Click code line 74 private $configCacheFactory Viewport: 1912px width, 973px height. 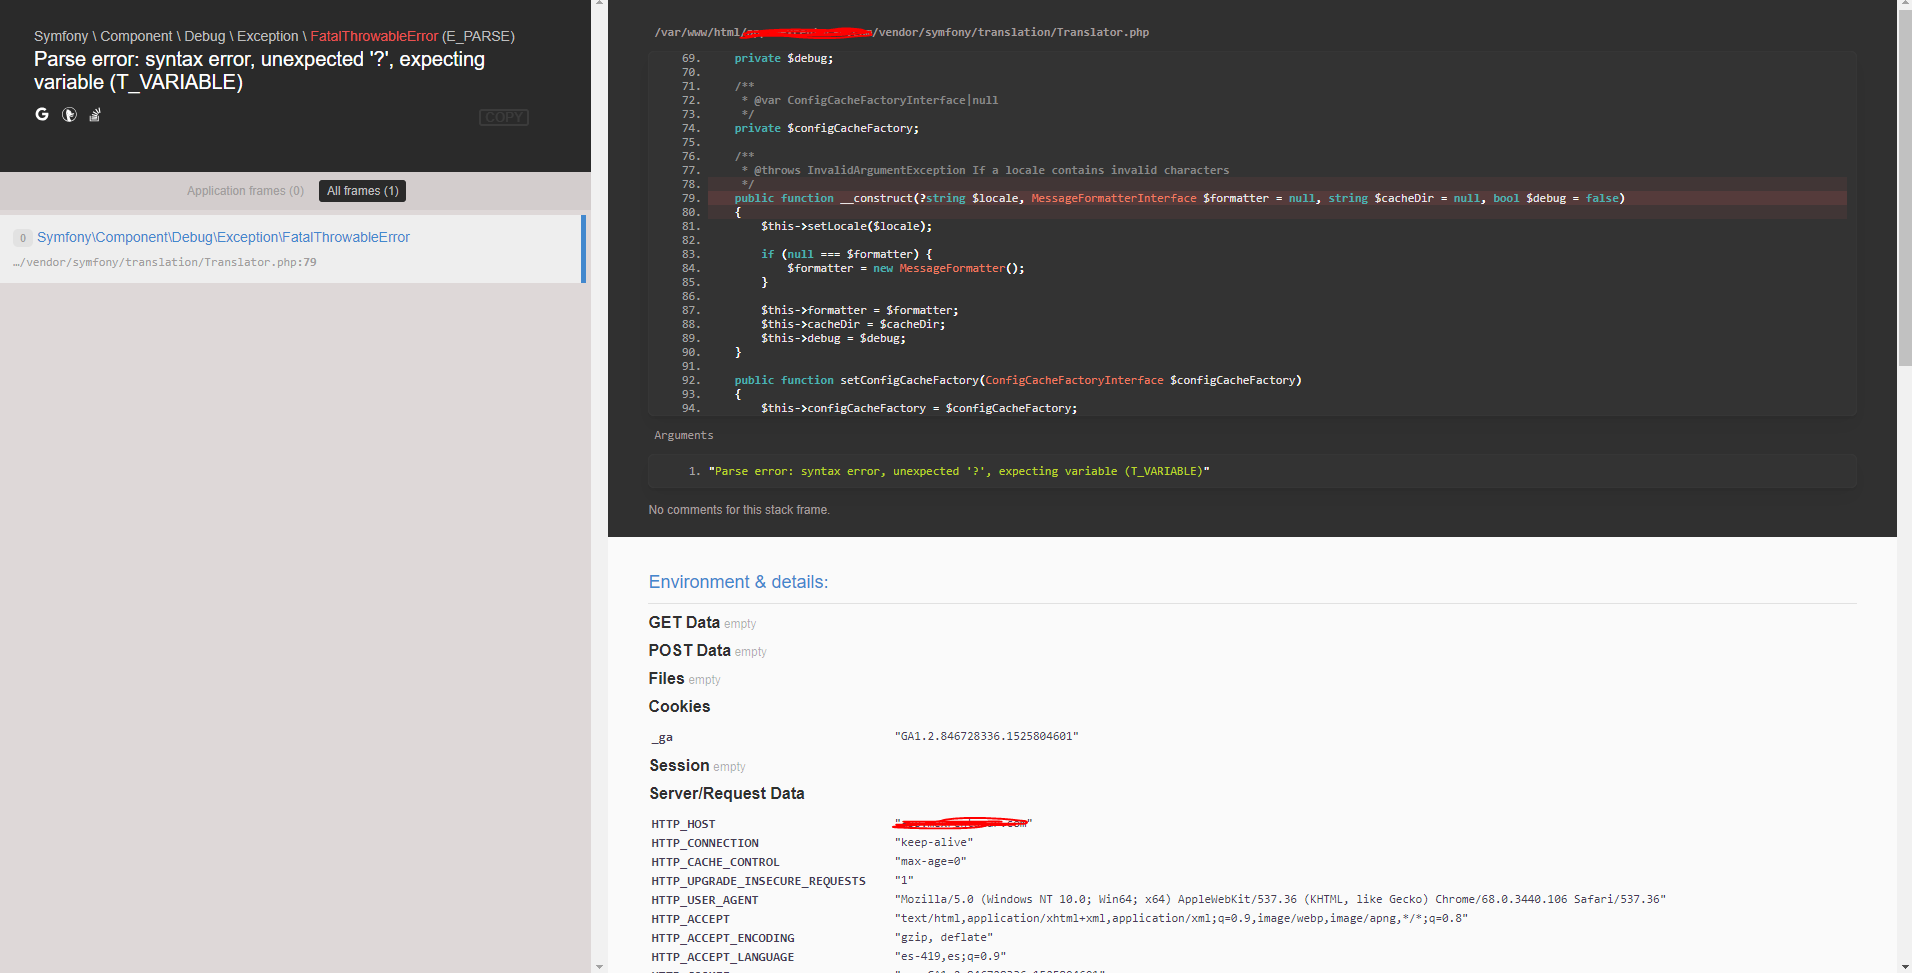826,128
